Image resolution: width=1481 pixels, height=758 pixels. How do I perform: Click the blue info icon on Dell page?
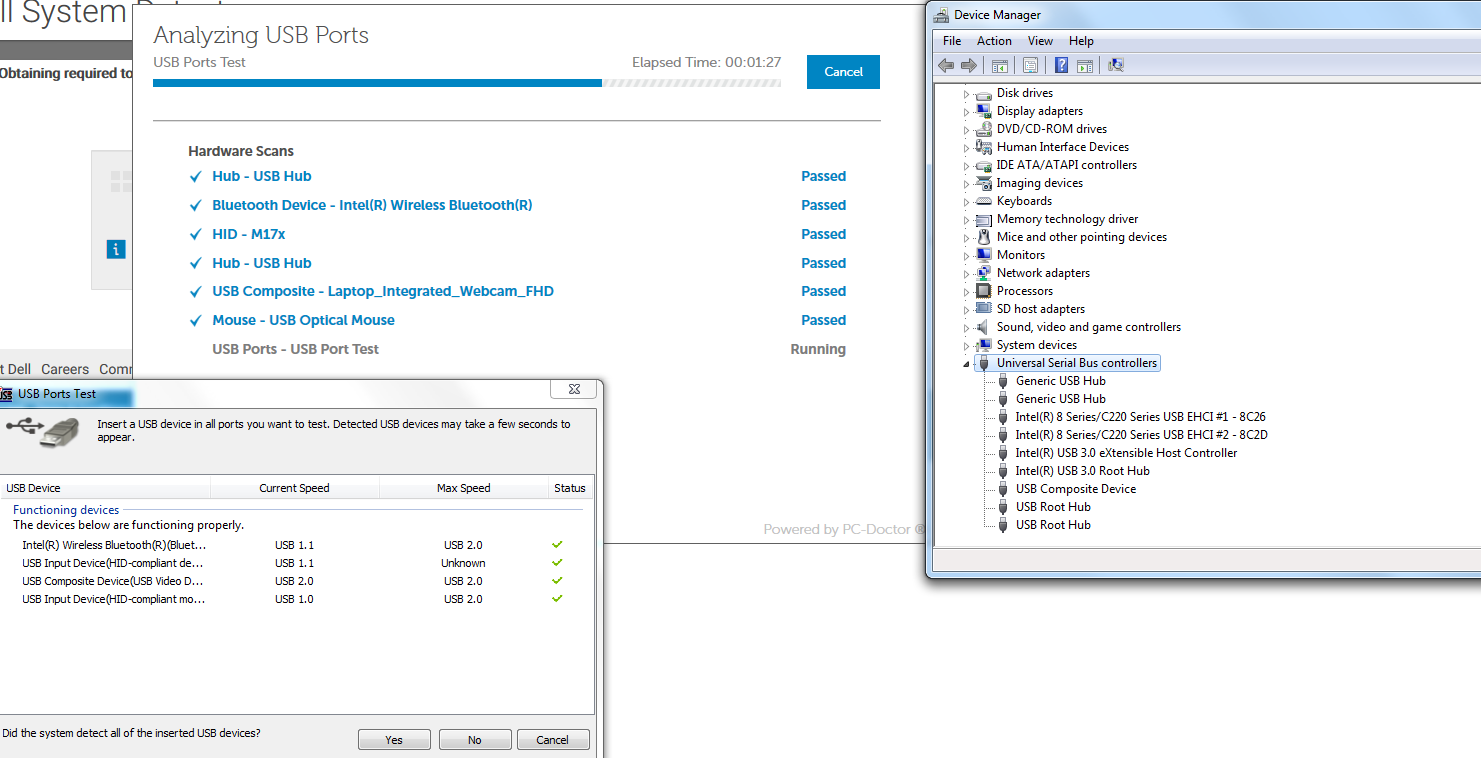116,249
